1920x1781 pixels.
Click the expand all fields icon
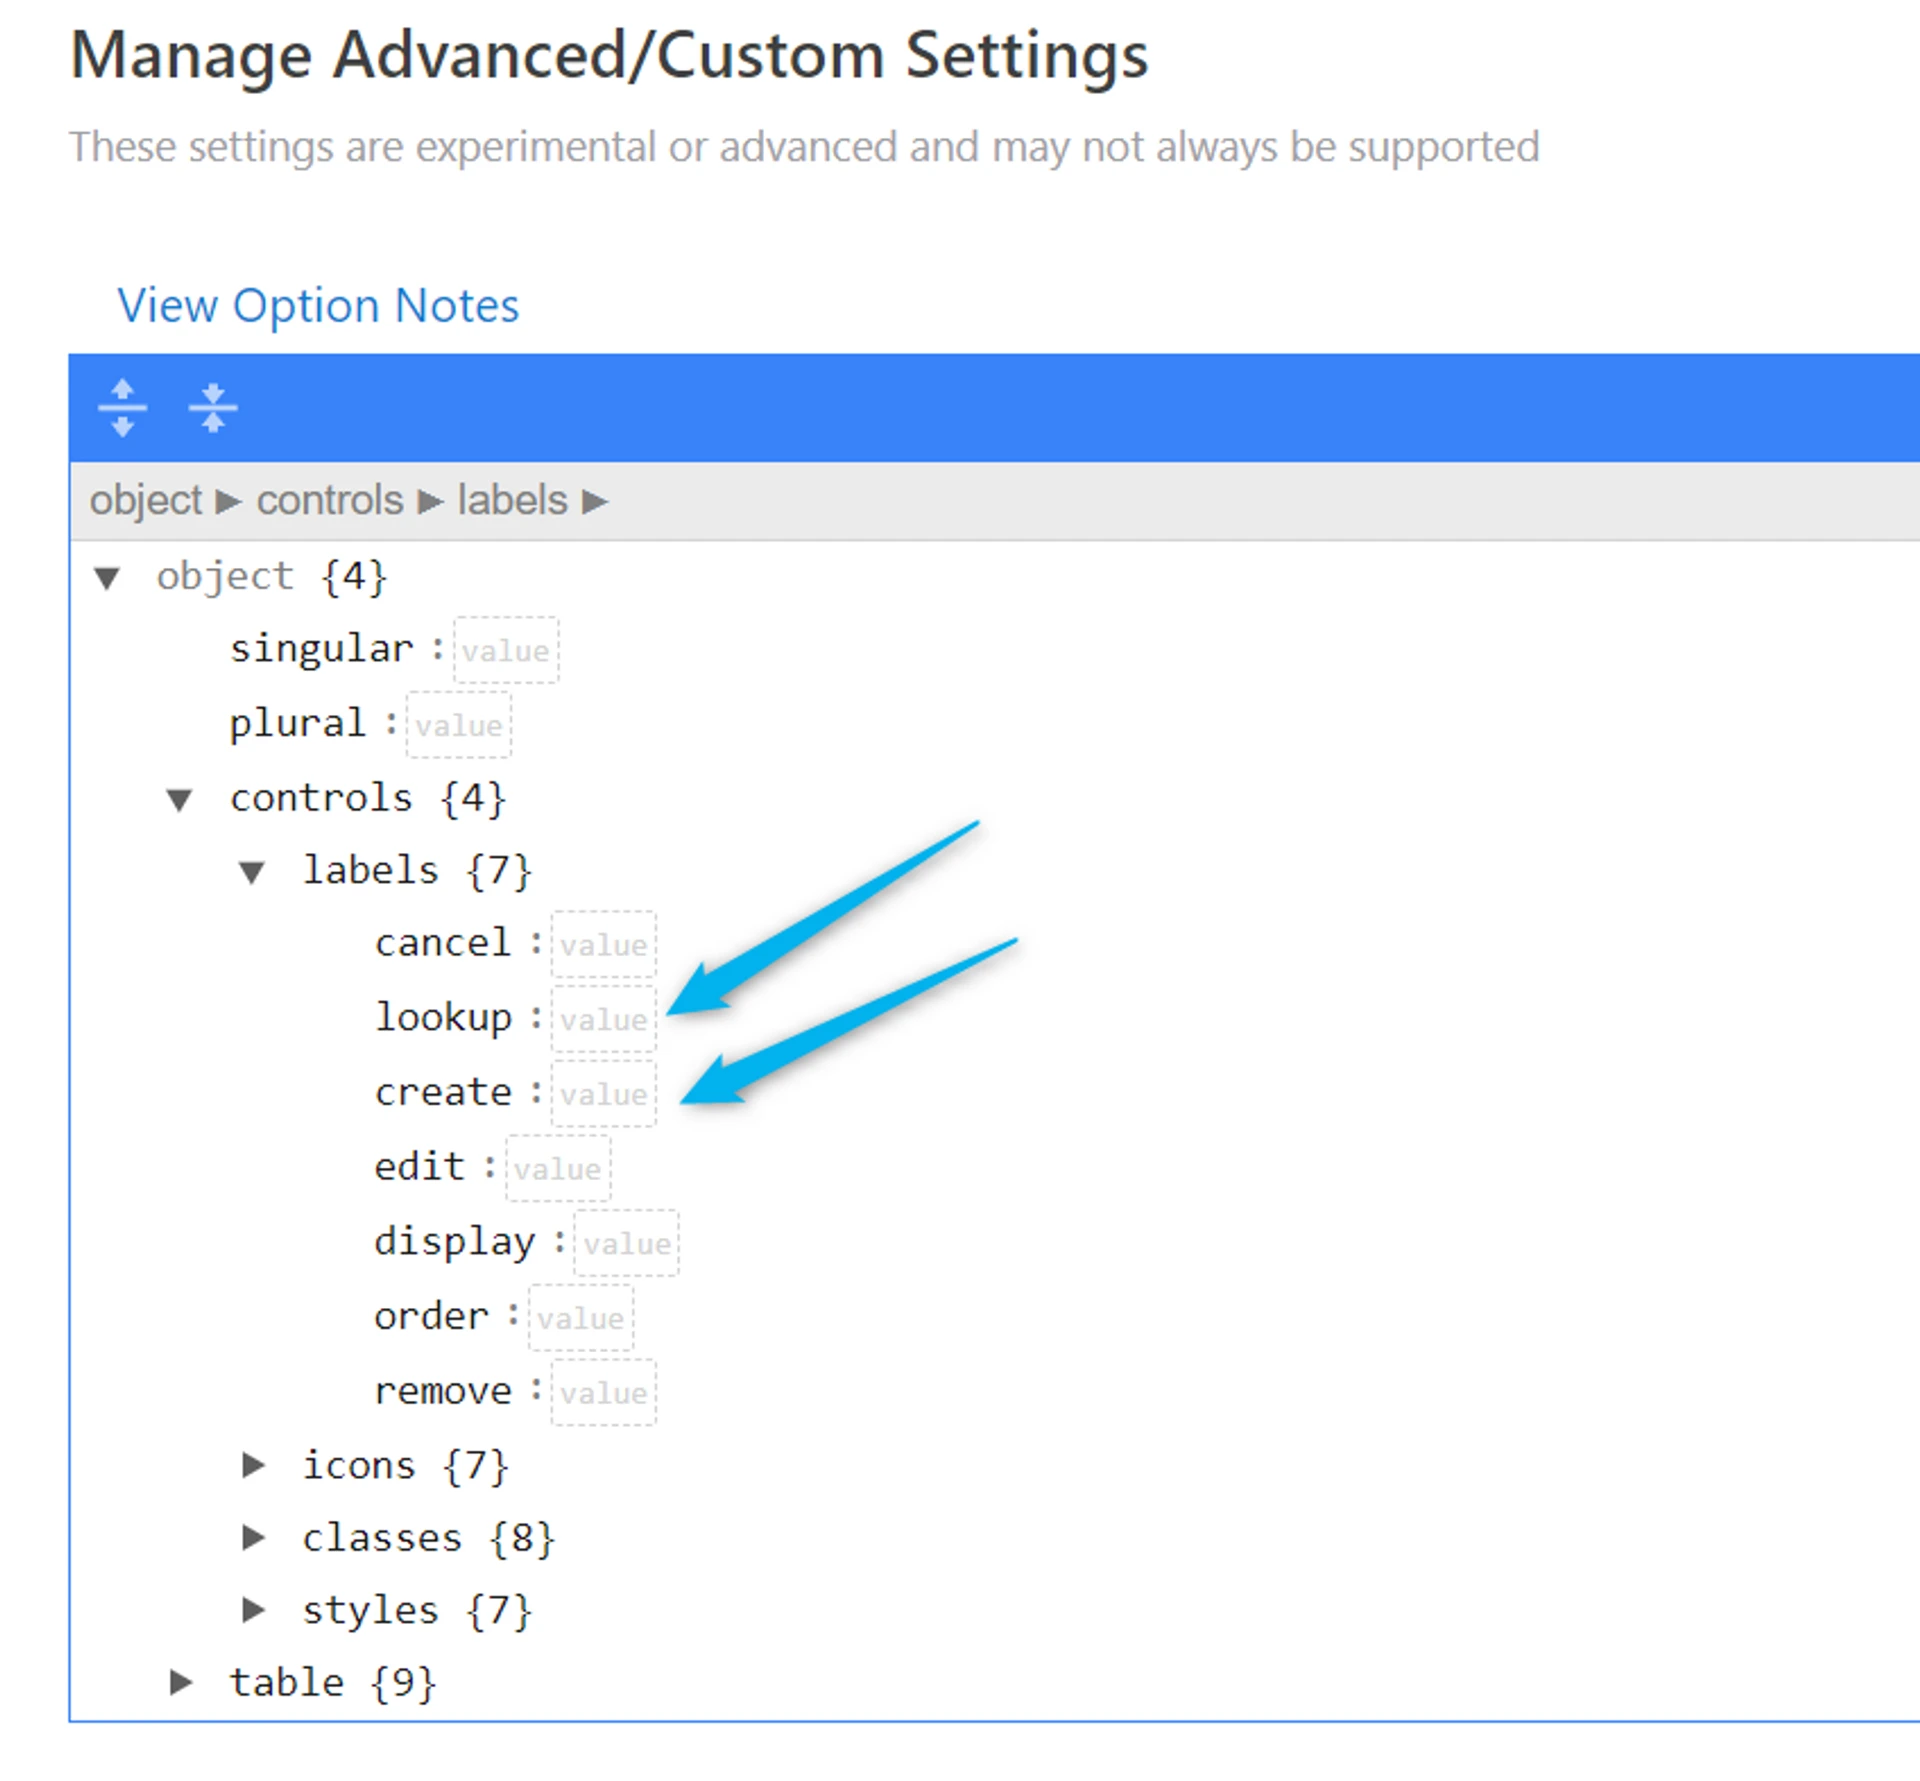click(122, 407)
